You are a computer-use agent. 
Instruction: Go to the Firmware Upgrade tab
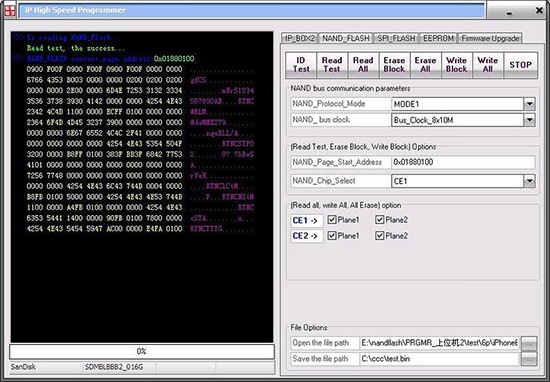click(490, 38)
